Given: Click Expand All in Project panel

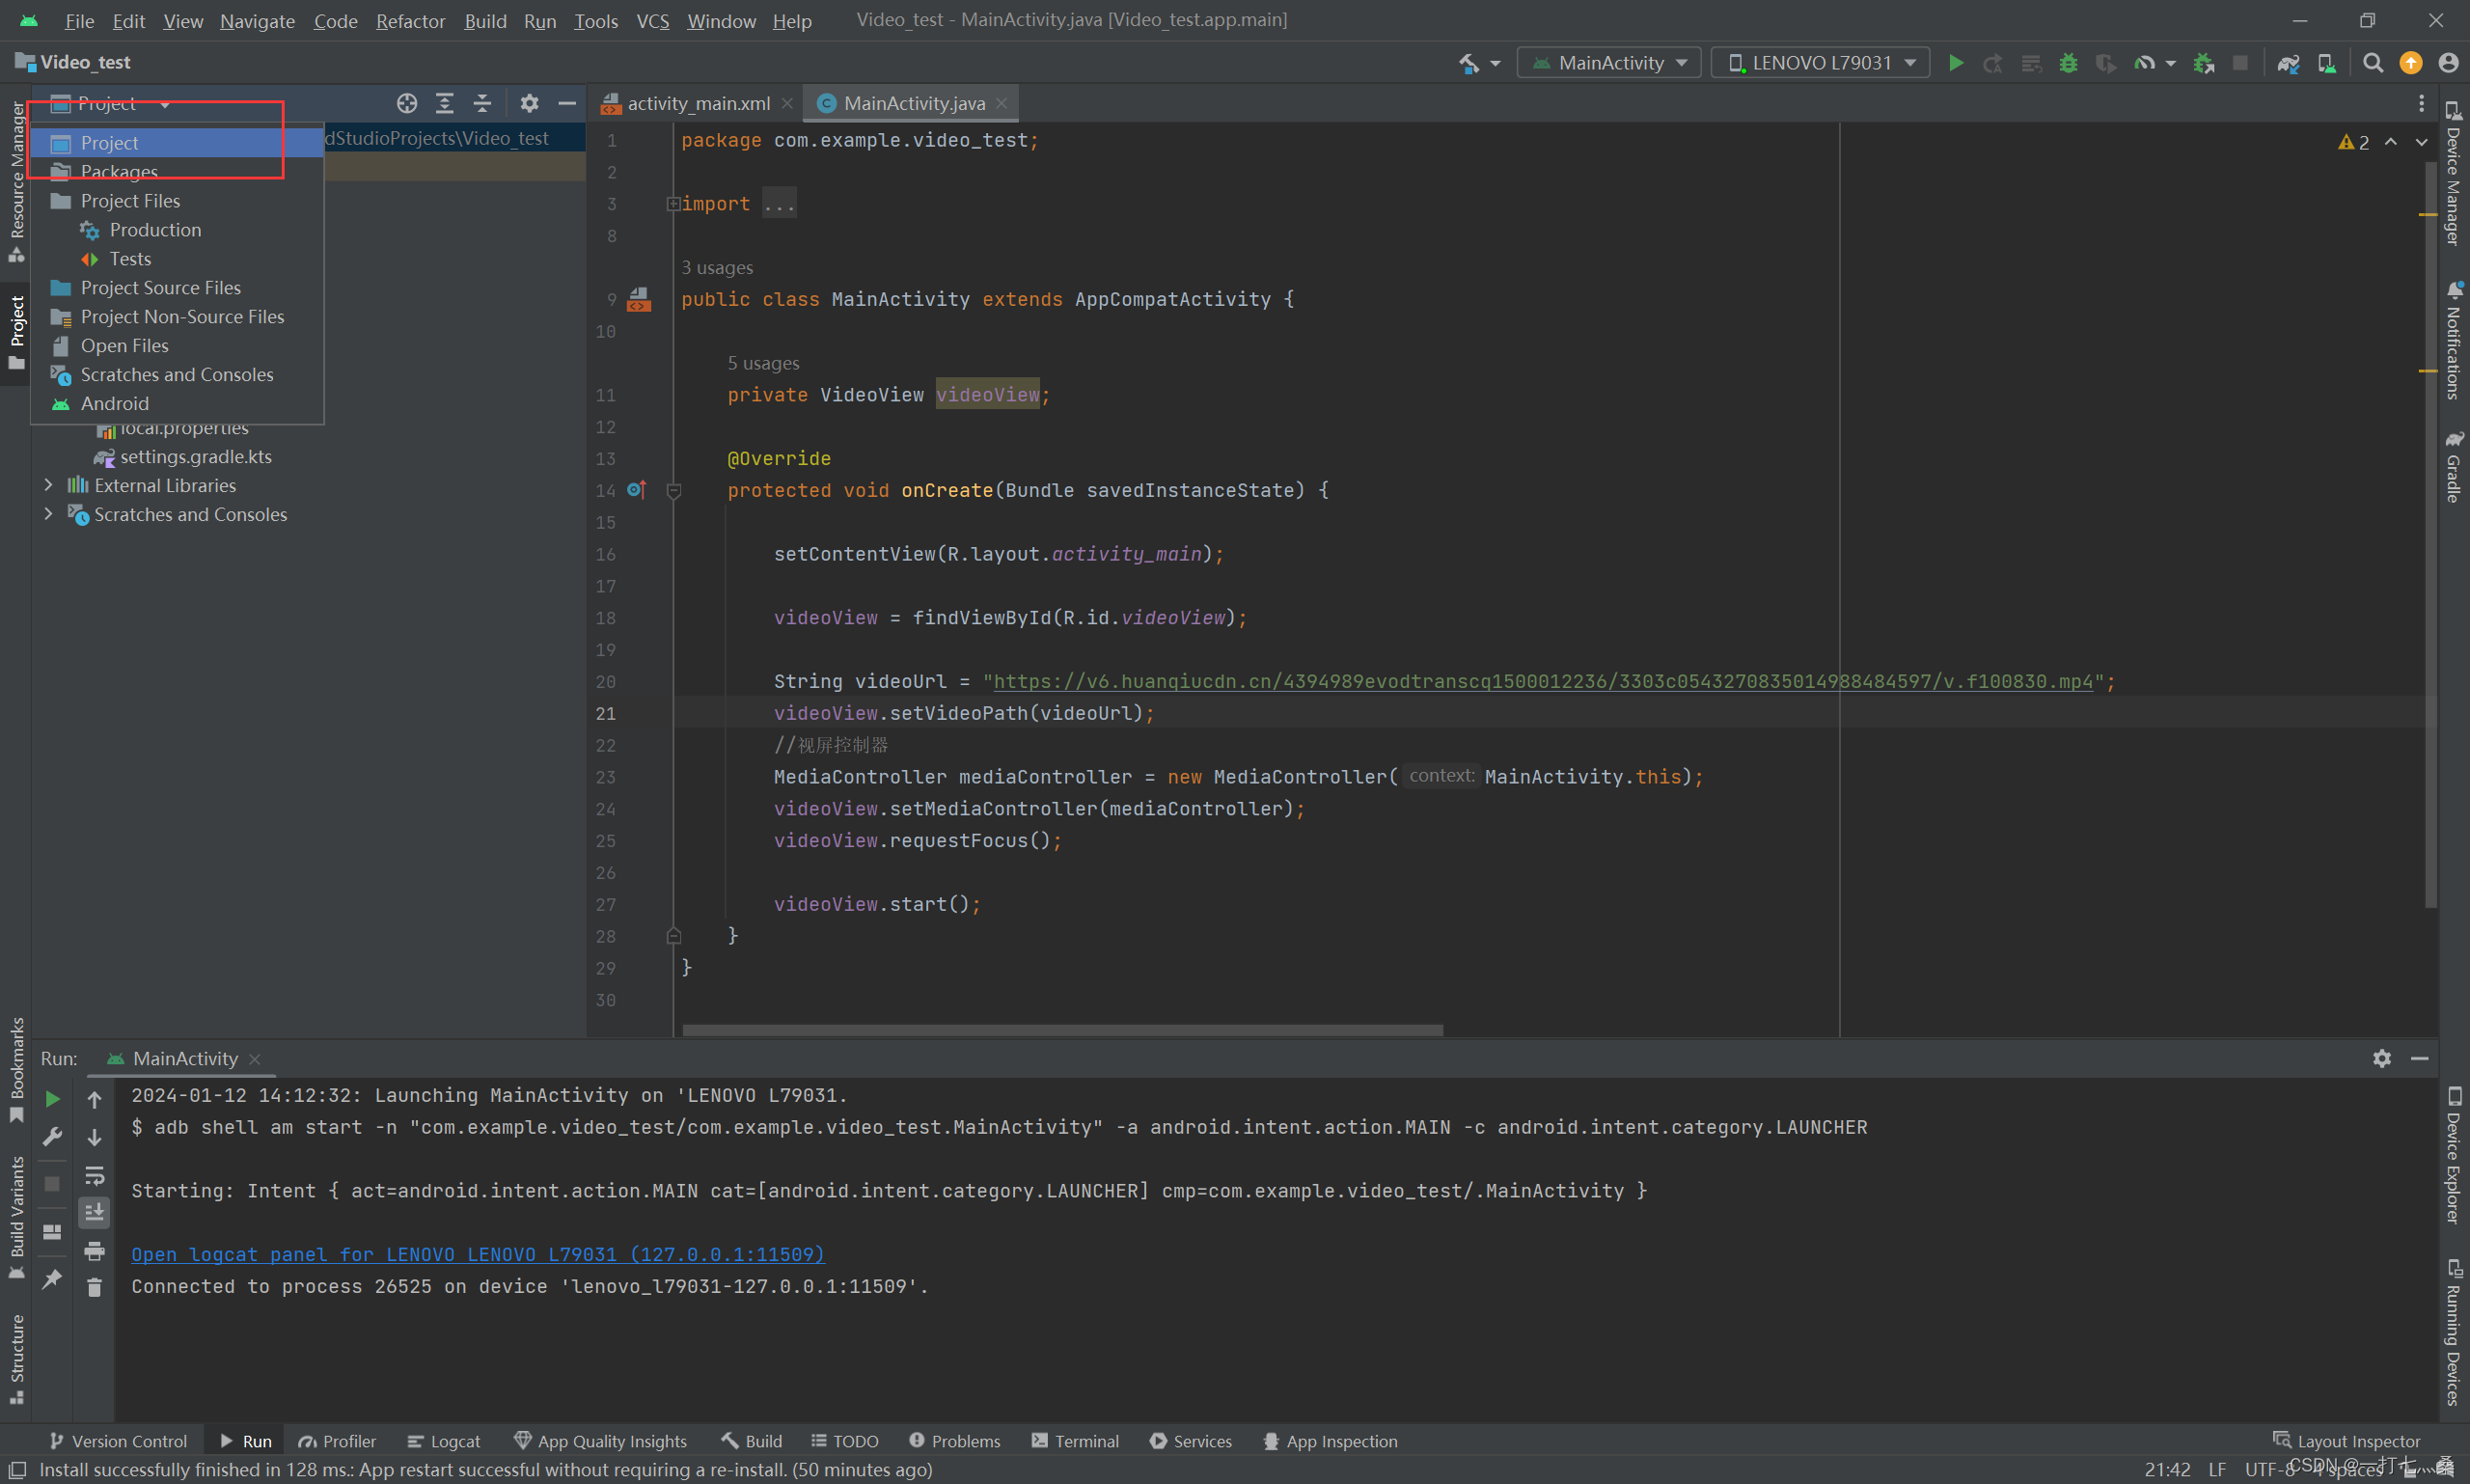Looking at the screenshot, I should pyautogui.click(x=445, y=103).
